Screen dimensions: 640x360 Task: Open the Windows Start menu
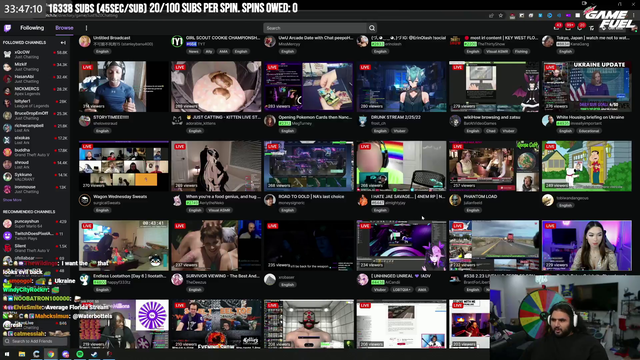[7, 354]
